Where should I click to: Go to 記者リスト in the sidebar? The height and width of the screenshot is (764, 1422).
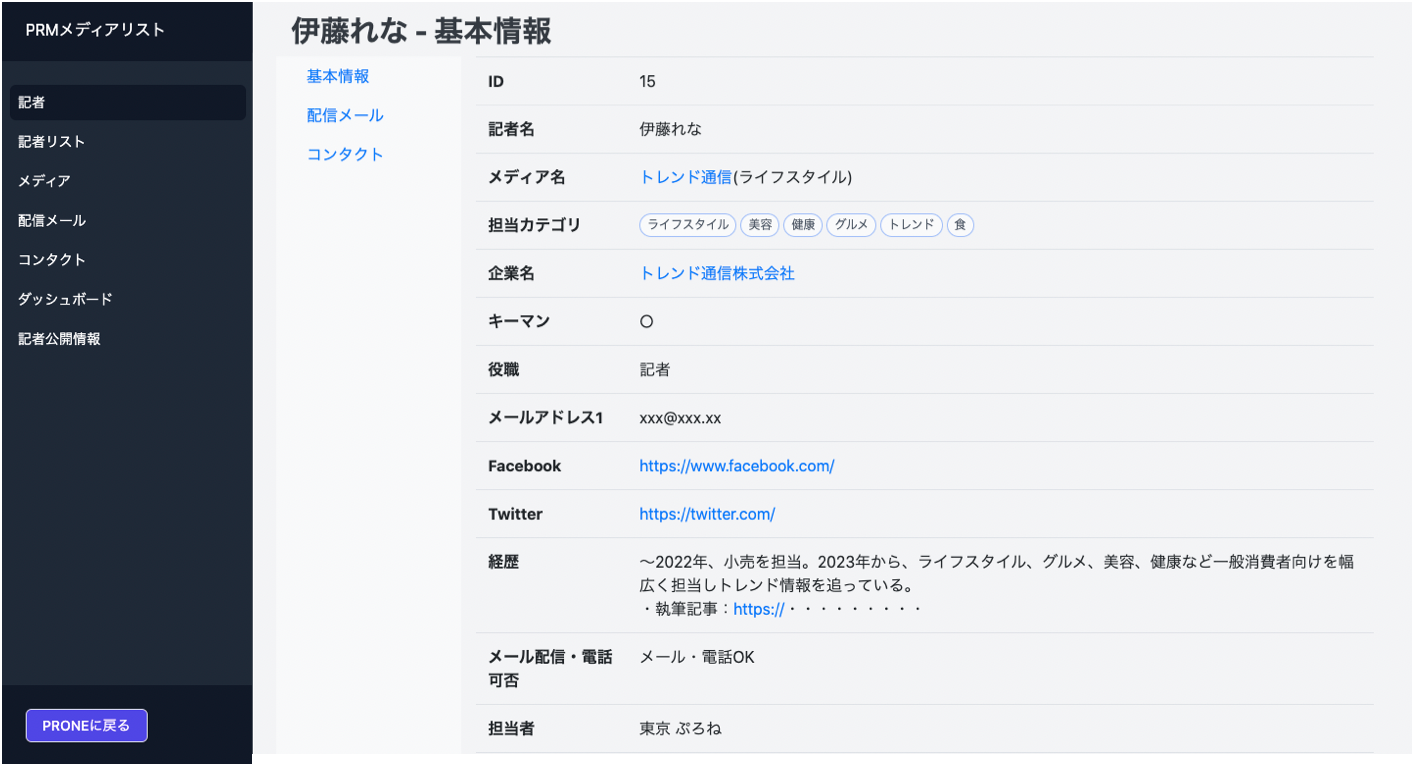tap(52, 142)
